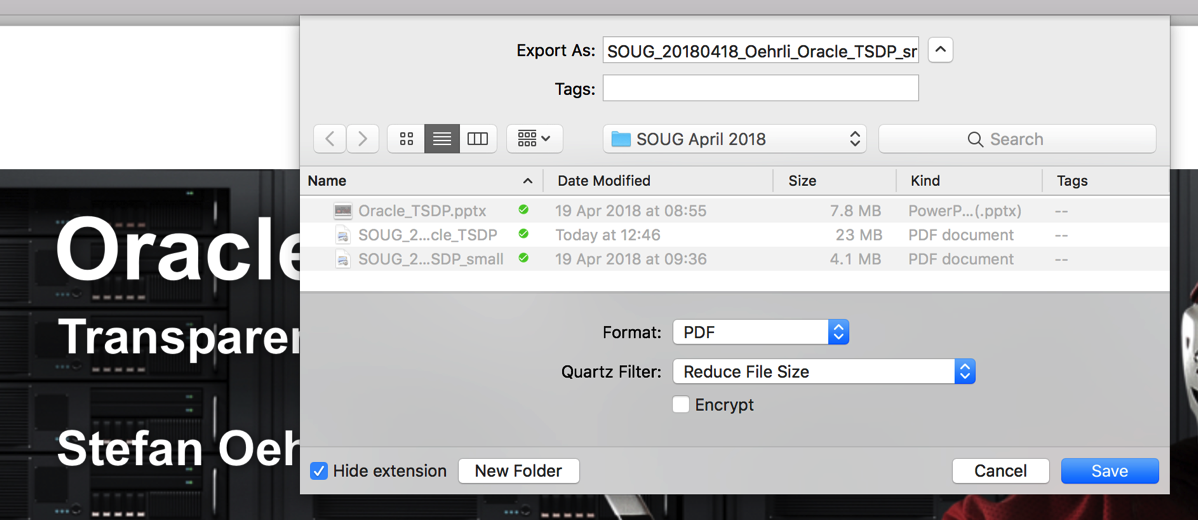Image resolution: width=1198 pixels, height=520 pixels.
Task: Click into the Search field
Action: pyautogui.click(x=1017, y=139)
